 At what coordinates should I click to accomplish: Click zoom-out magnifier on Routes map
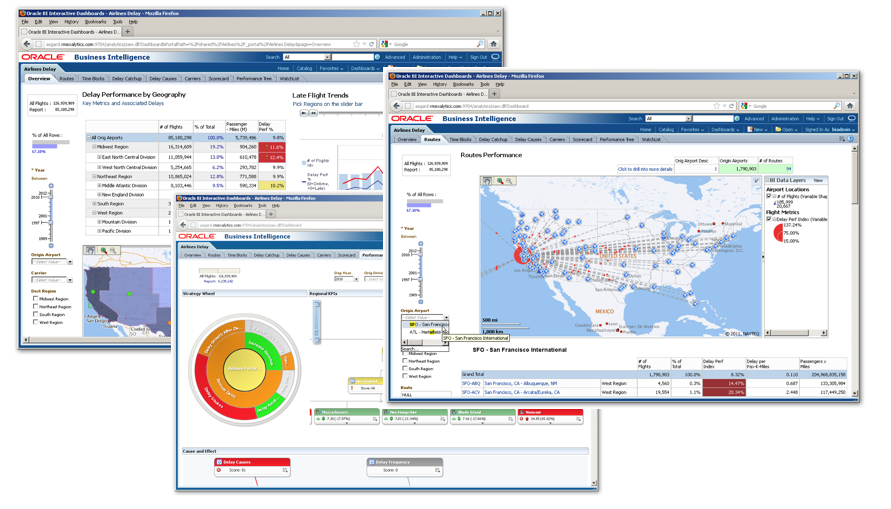509,181
